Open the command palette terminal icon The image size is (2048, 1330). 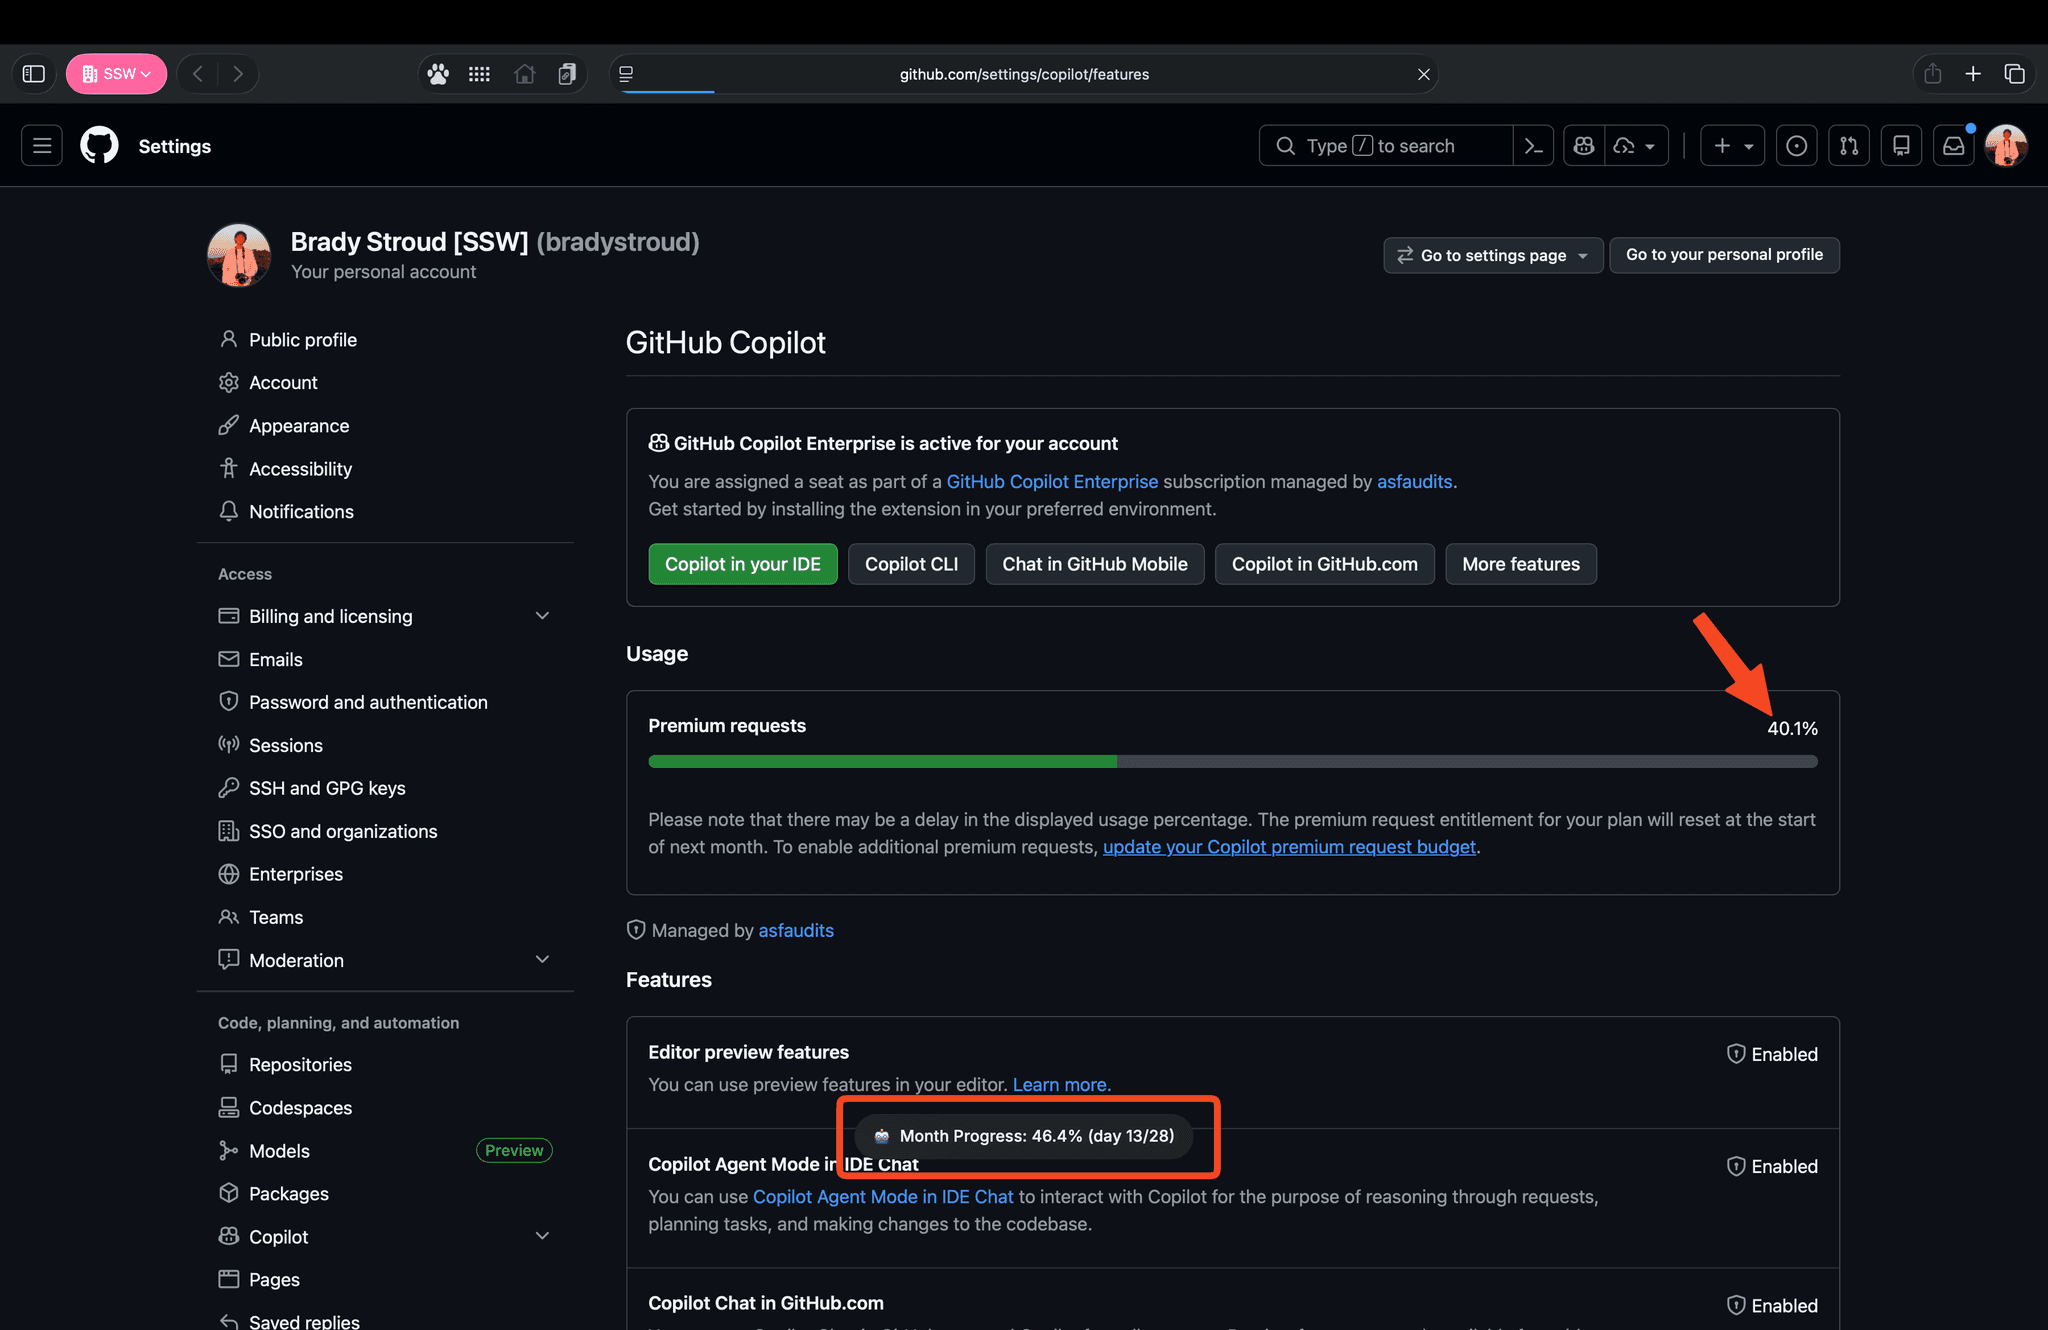pyautogui.click(x=1533, y=145)
